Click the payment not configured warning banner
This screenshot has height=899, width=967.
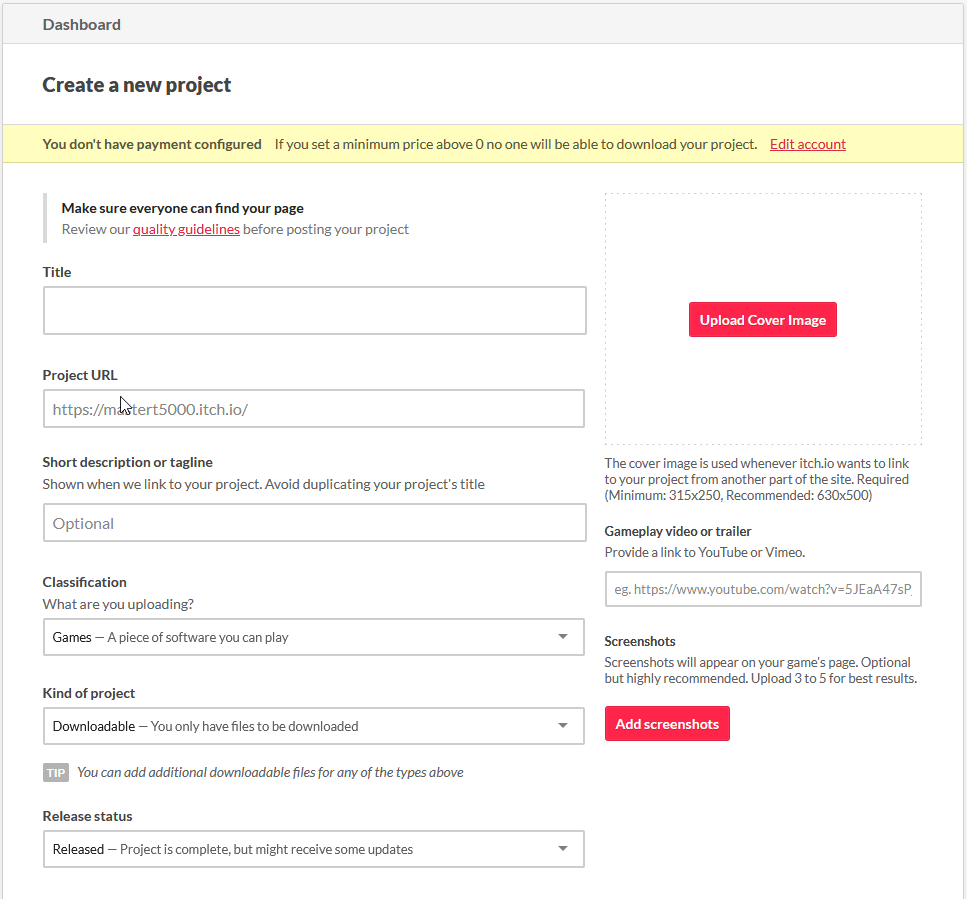point(483,144)
